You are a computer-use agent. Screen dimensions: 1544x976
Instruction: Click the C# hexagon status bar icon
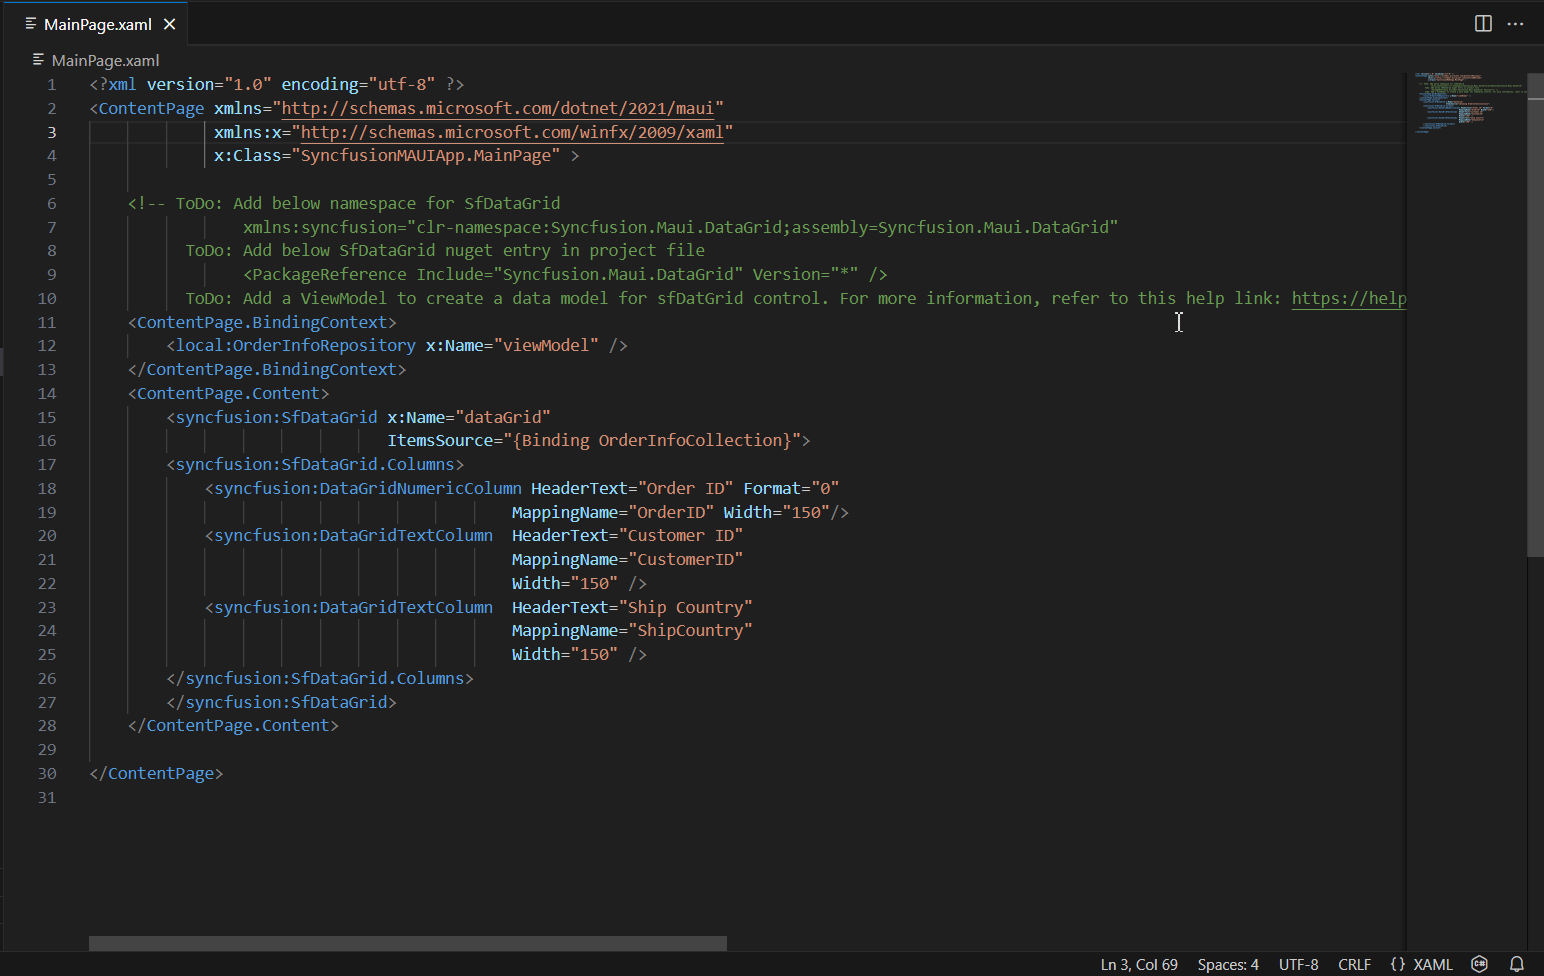point(1480,964)
